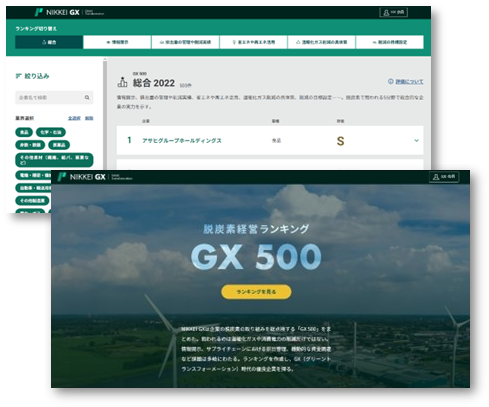Toggle the その他製造業 industry filter chip
This screenshot has width=489, height=407.
coord(32,201)
